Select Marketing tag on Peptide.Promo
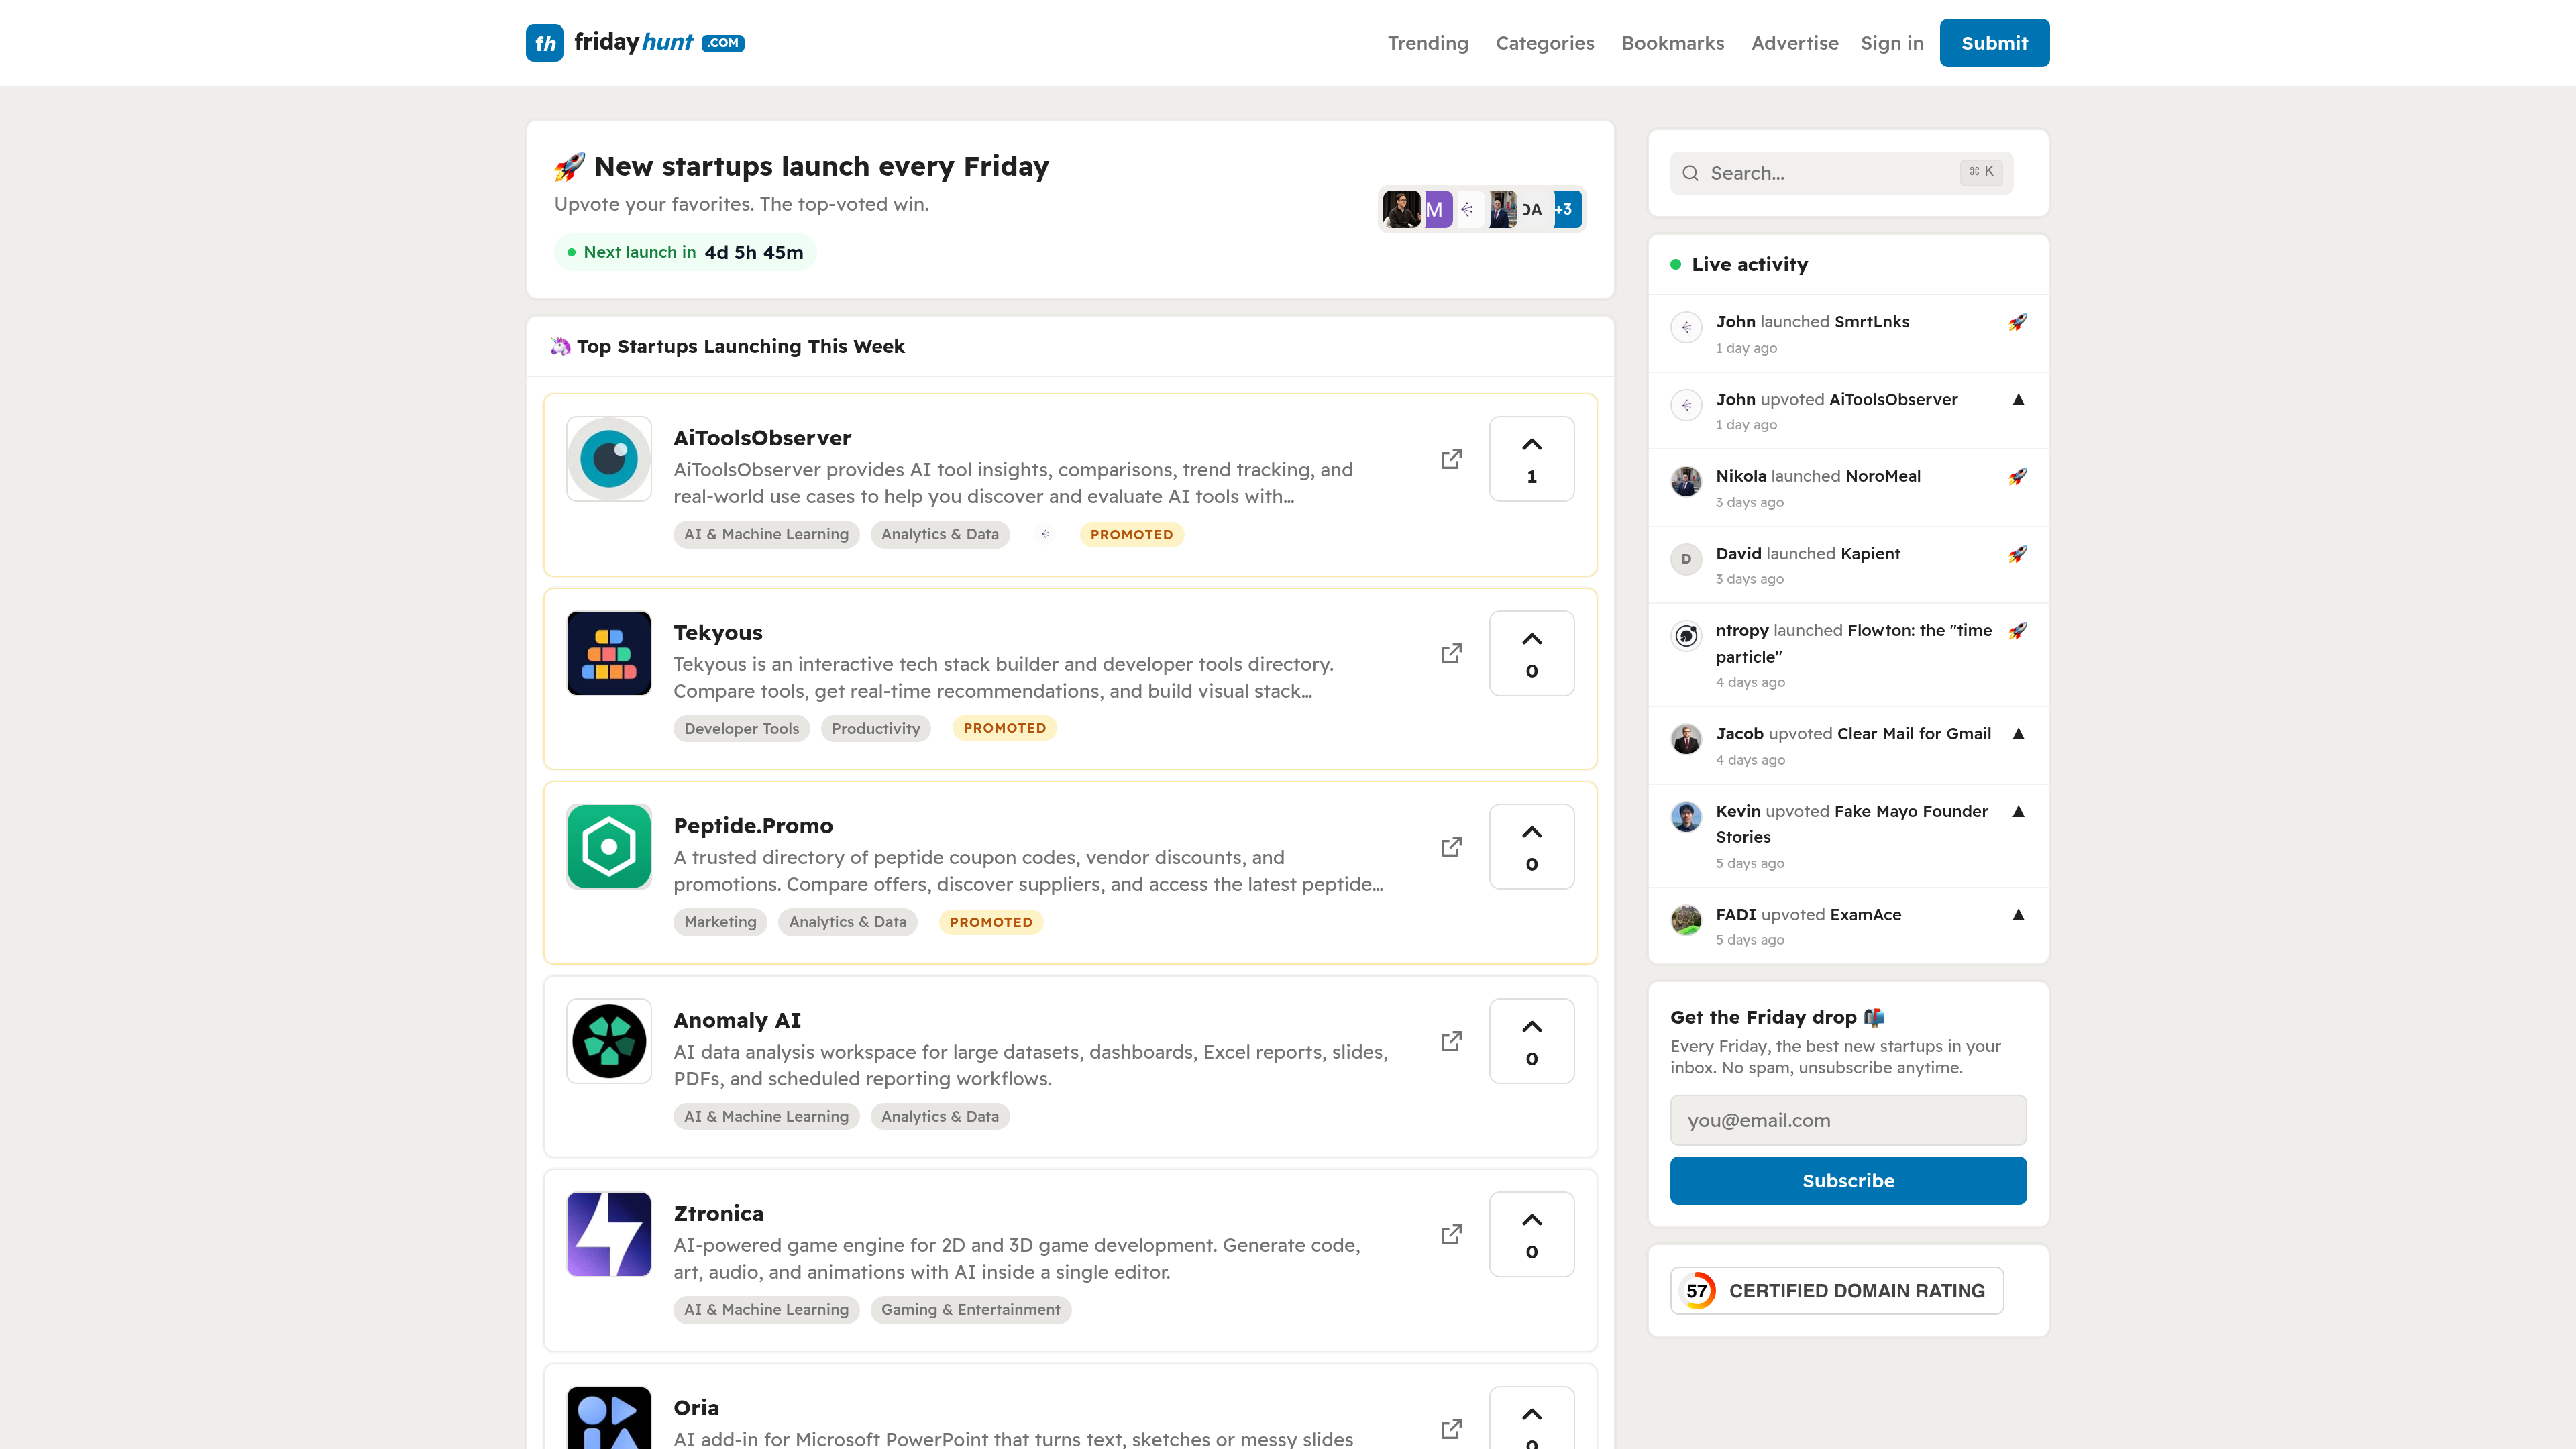The width and height of the screenshot is (2576, 1449). 720,922
